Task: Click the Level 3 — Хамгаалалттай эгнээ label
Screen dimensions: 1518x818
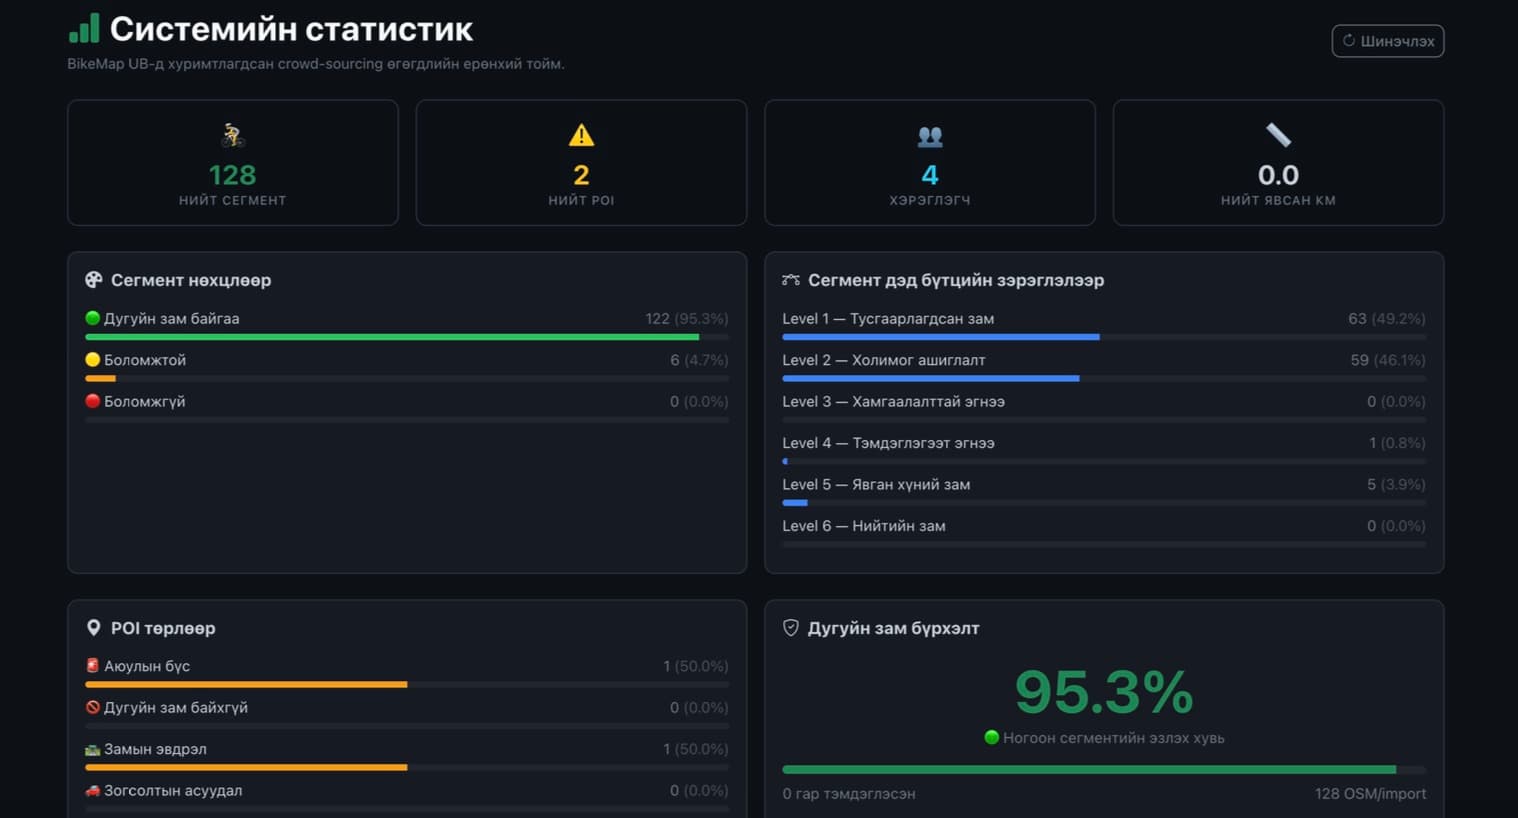Action: point(894,401)
